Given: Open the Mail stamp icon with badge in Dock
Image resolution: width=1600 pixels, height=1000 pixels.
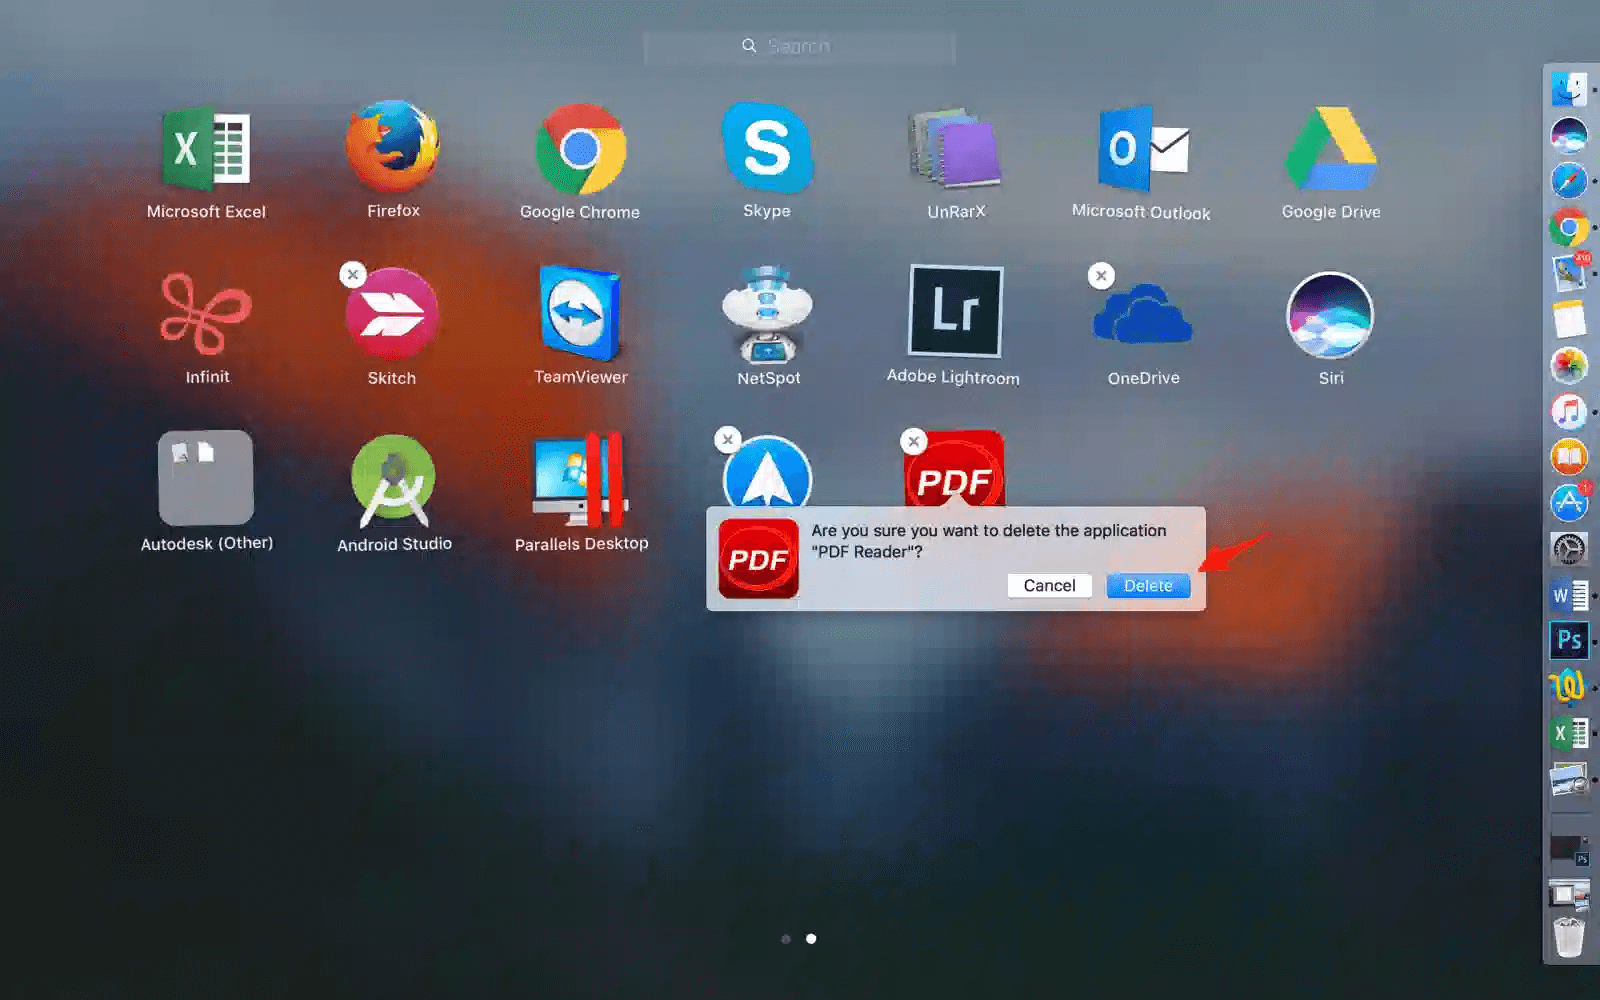Looking at the screenshot, I should (1569, 273).
